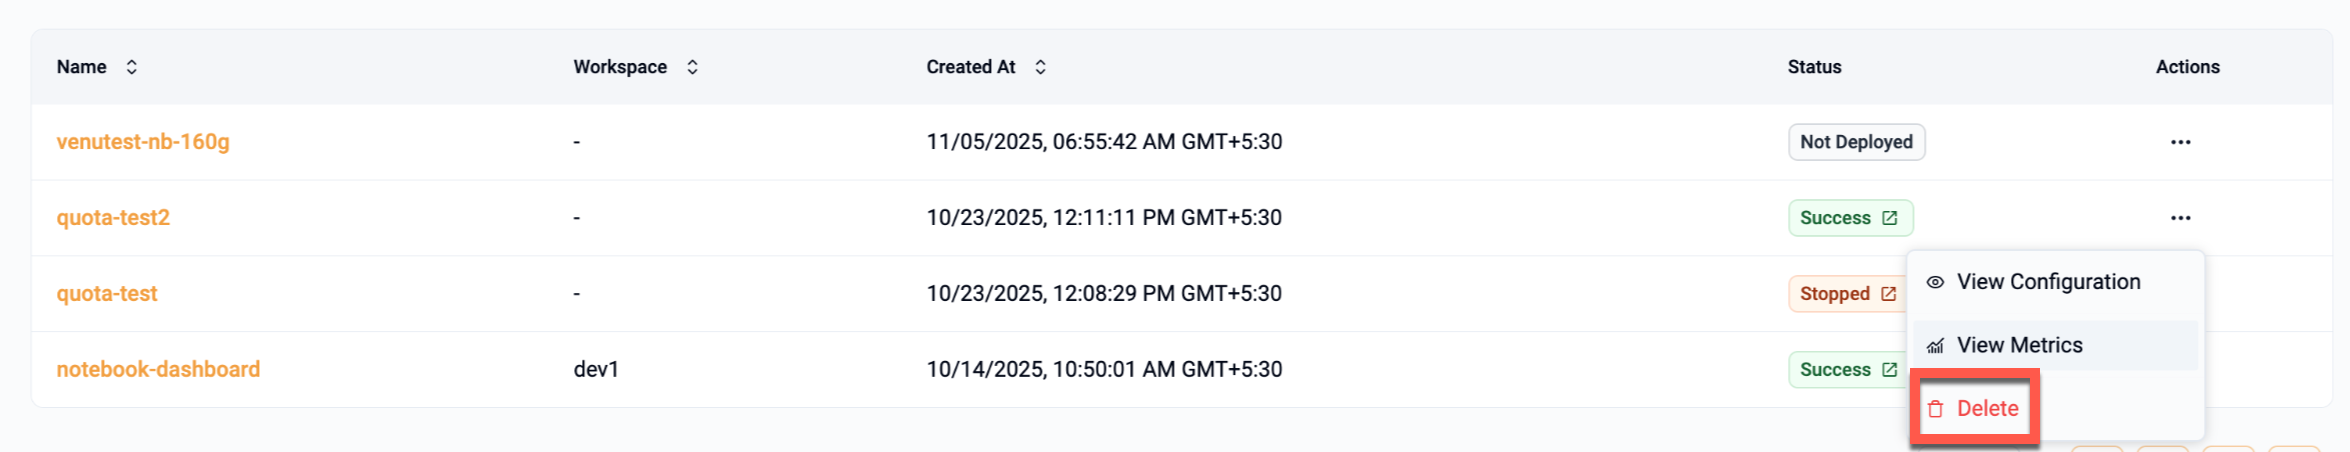
Task: Click external link icon in Stopped badge
Action: point(1888,294)
